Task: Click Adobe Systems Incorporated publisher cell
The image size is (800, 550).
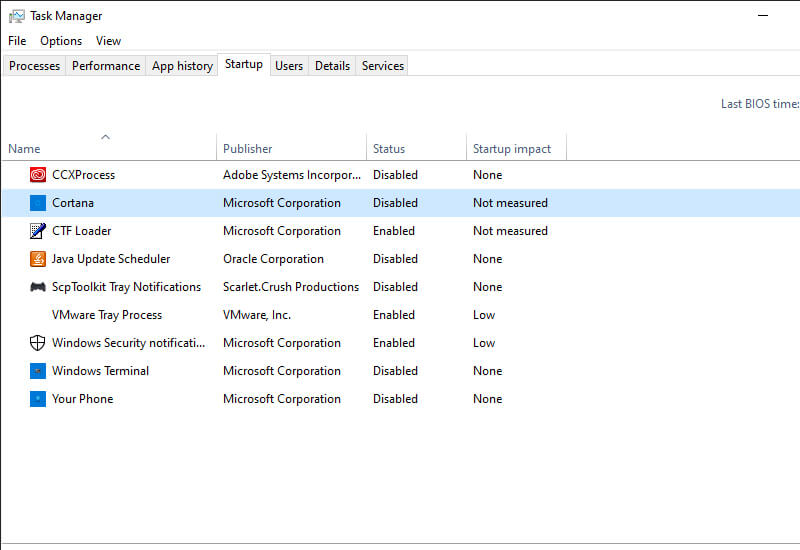Action: [292, 175]
